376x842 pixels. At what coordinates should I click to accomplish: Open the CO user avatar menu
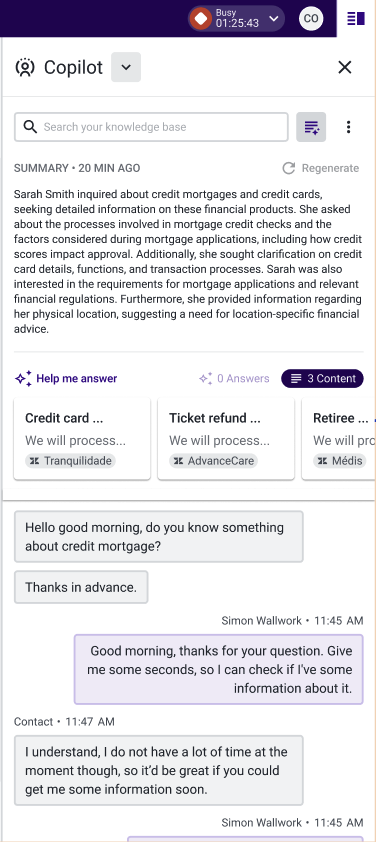[311, 19]
